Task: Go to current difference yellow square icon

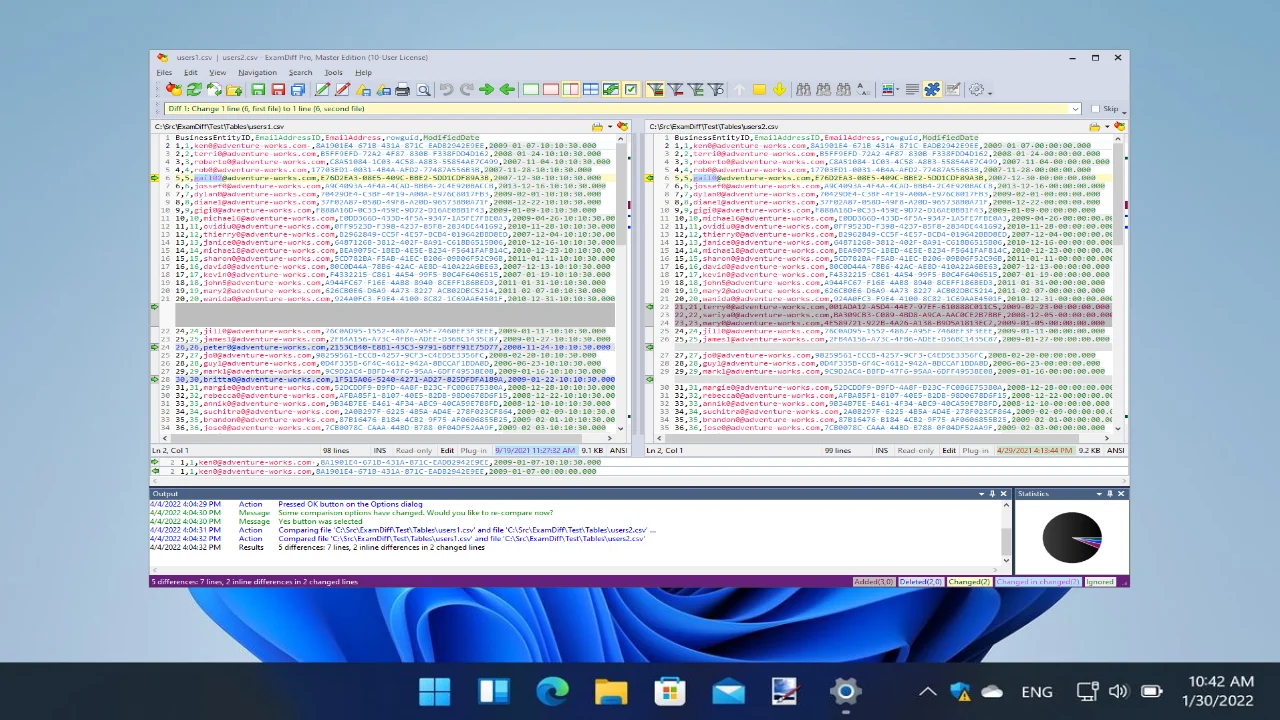Action: click(759, 90)
